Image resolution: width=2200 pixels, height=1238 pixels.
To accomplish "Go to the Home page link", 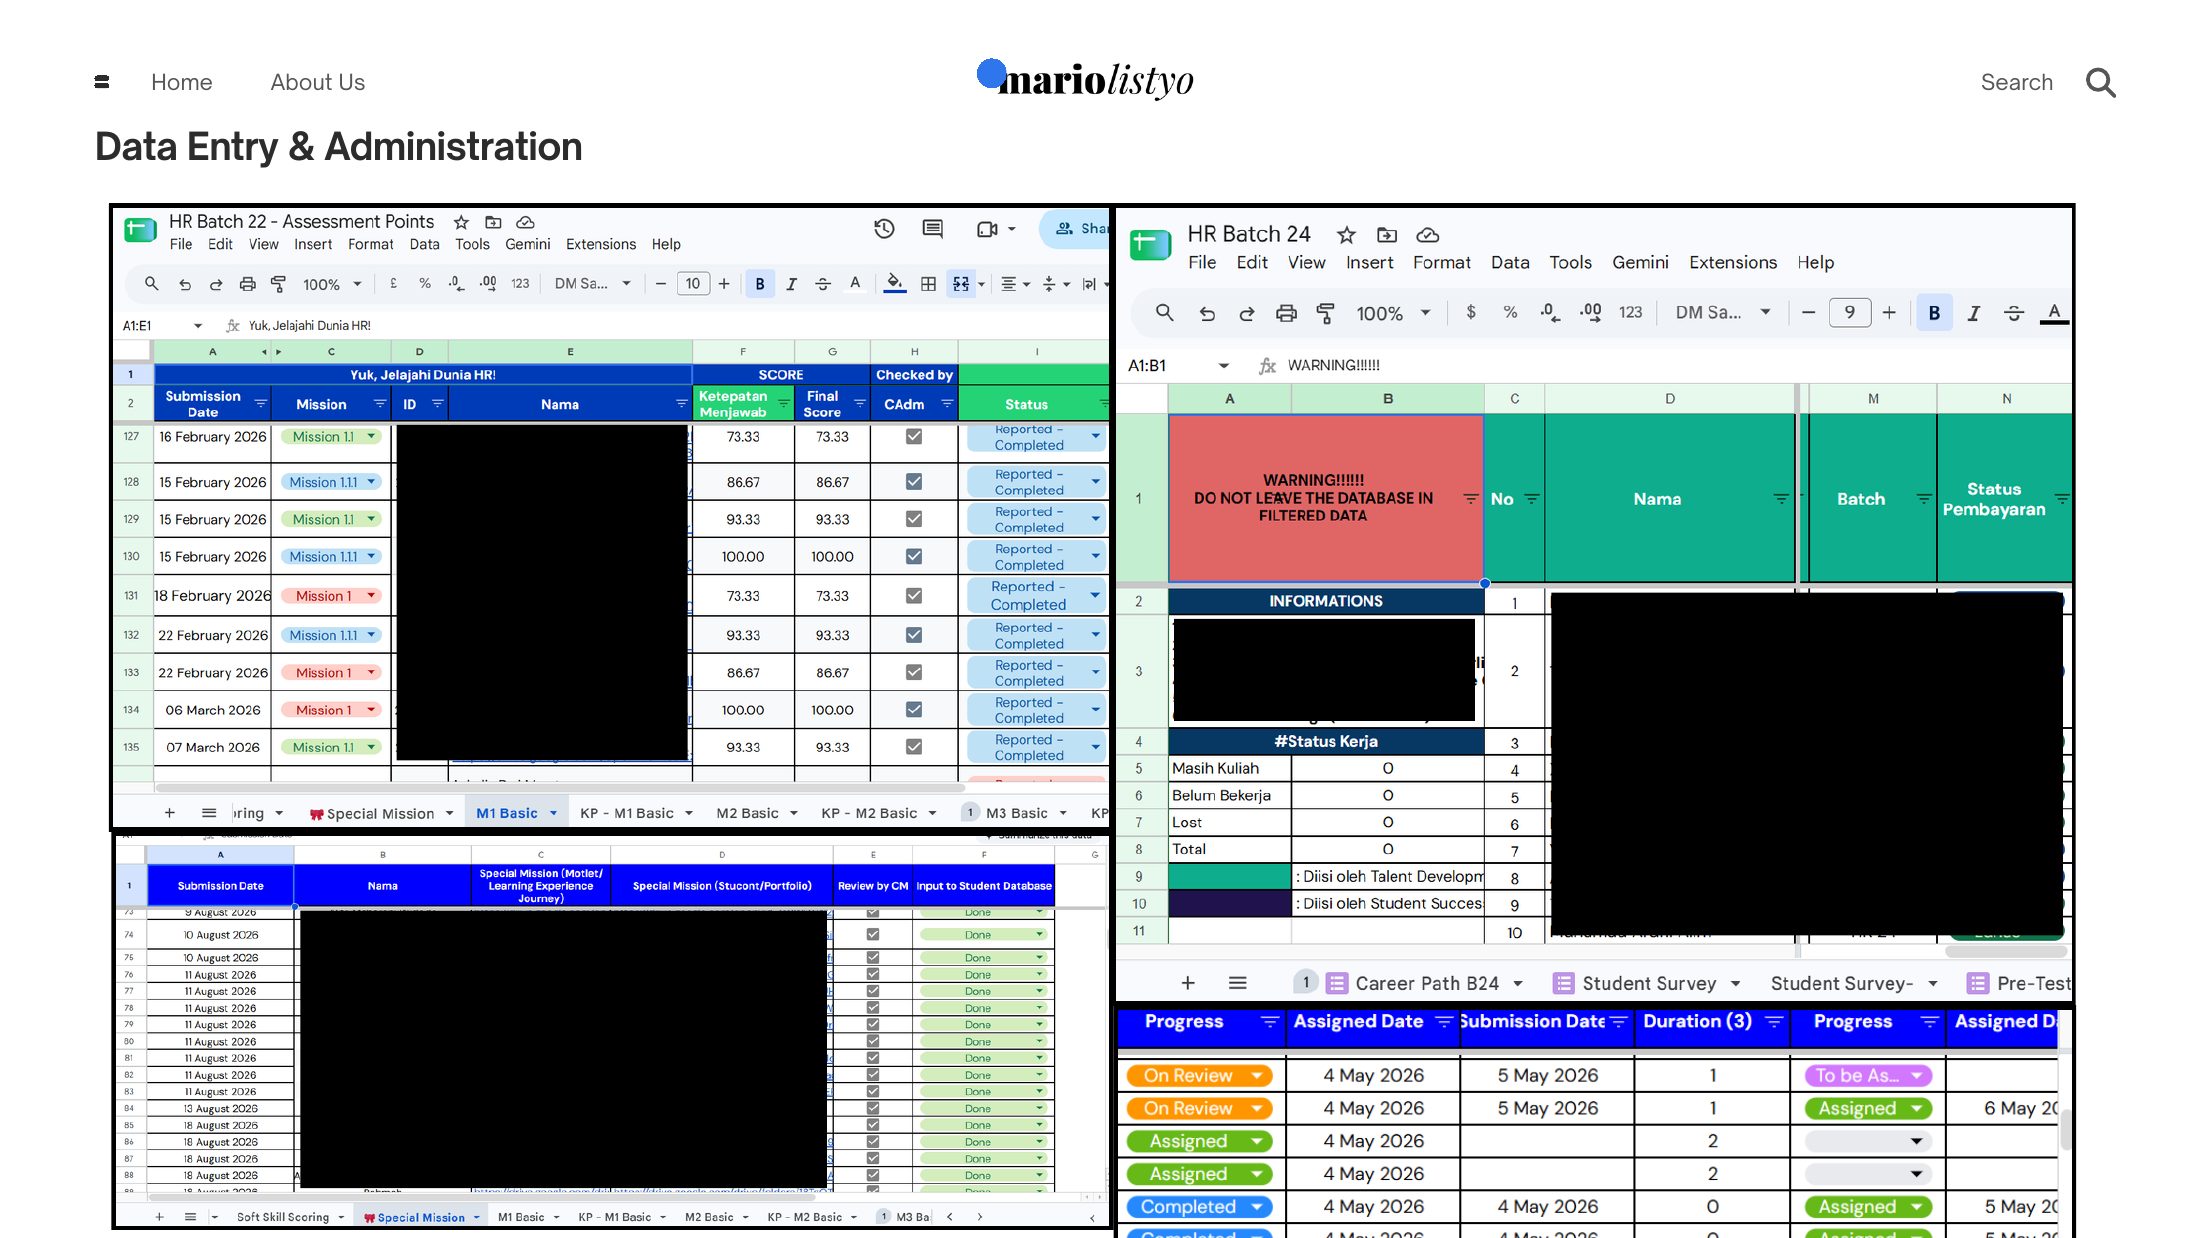I will click(x=182, y=82).
